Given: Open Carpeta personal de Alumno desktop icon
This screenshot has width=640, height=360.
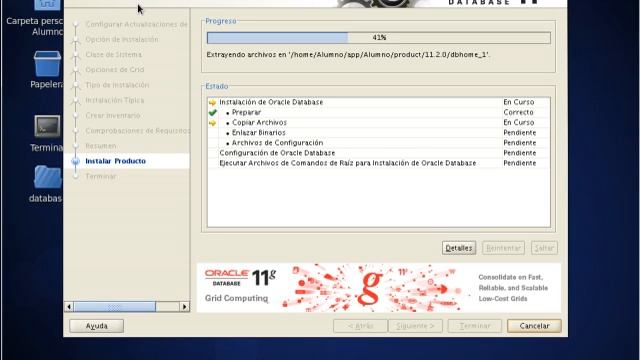Looking at the screenshot, I should tap(47, 5).
